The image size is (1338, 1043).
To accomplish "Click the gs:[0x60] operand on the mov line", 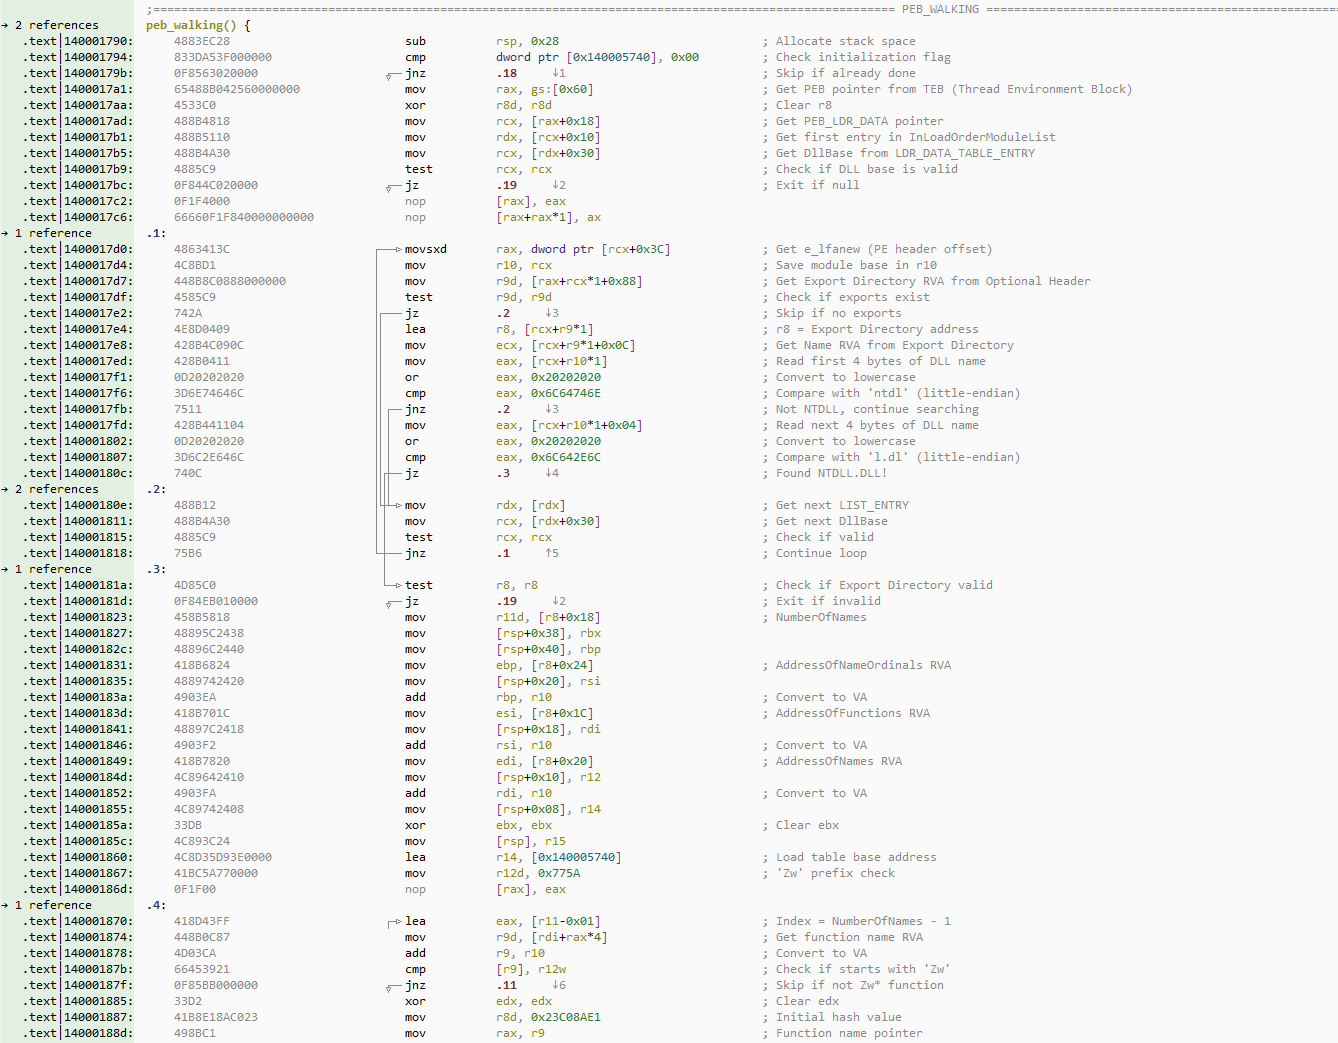I will coord(565,89).
